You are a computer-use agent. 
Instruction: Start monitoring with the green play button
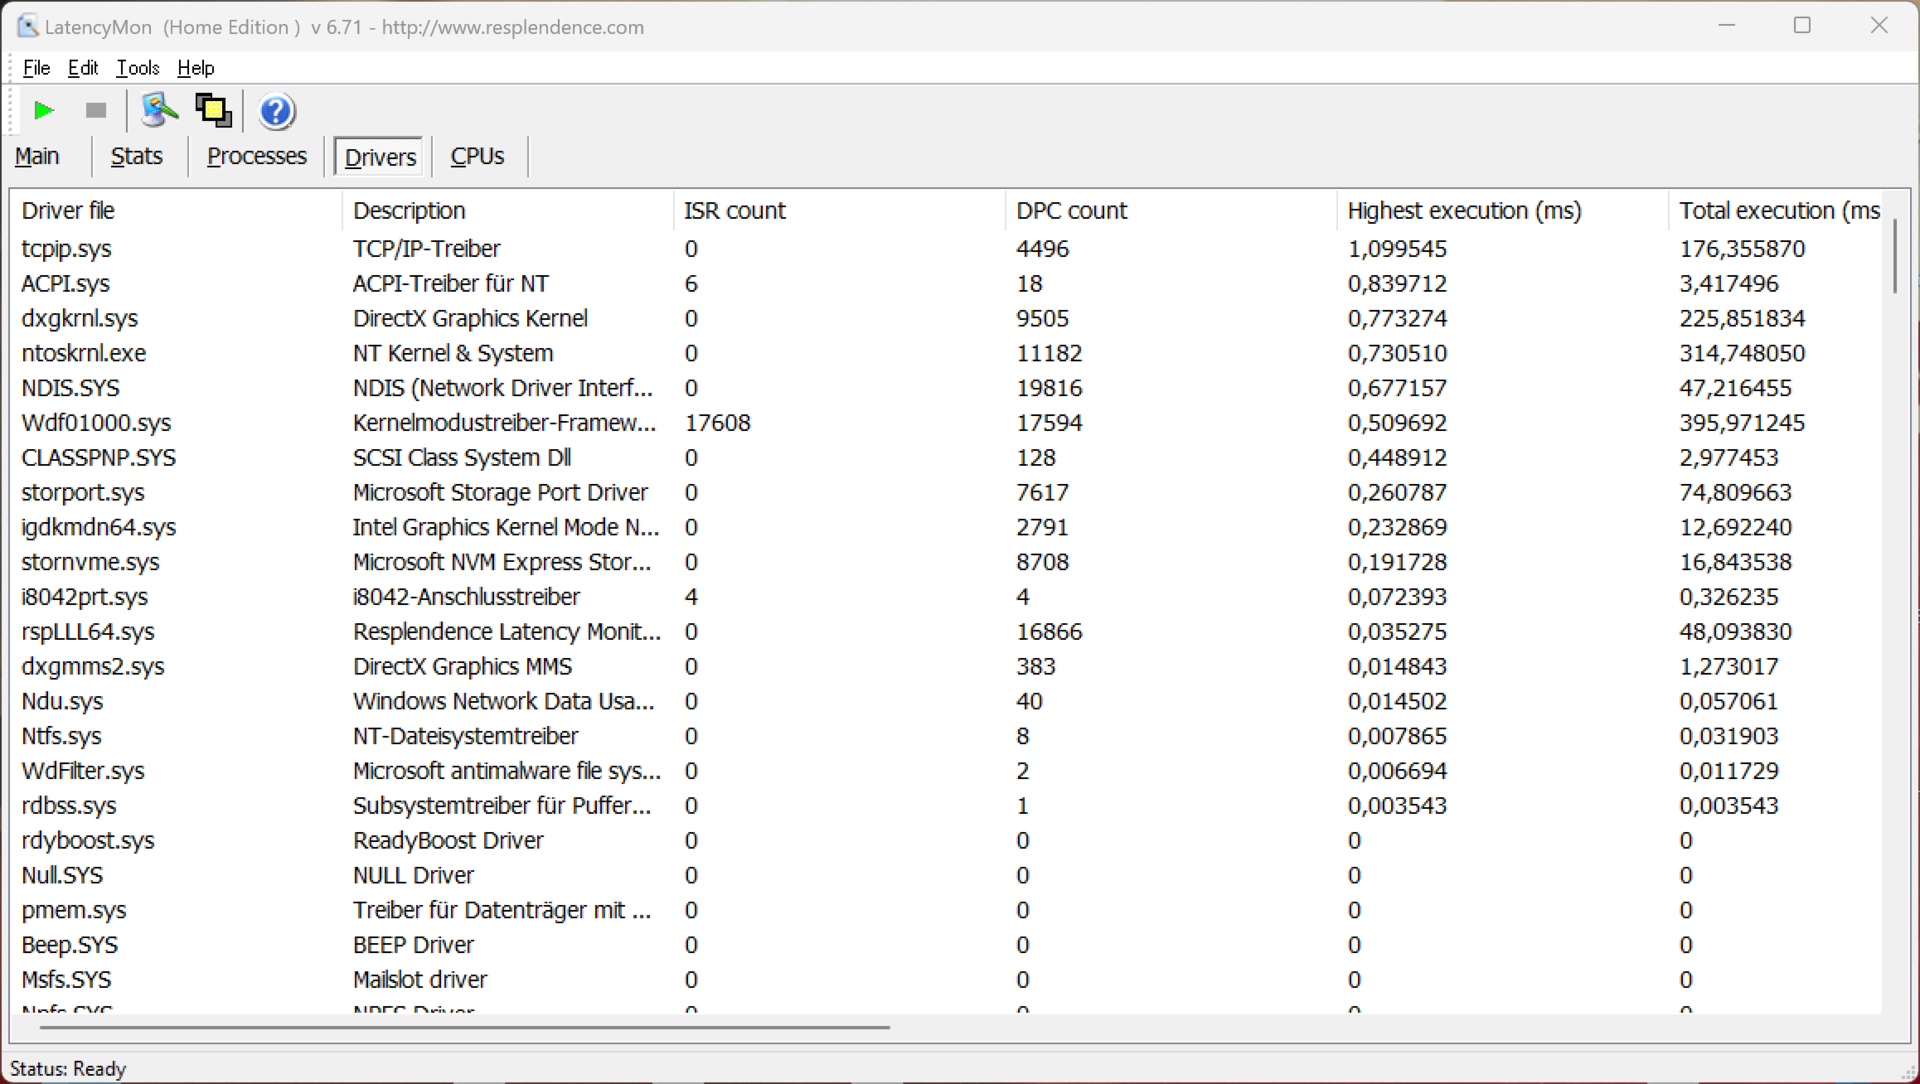coord(43,110)
